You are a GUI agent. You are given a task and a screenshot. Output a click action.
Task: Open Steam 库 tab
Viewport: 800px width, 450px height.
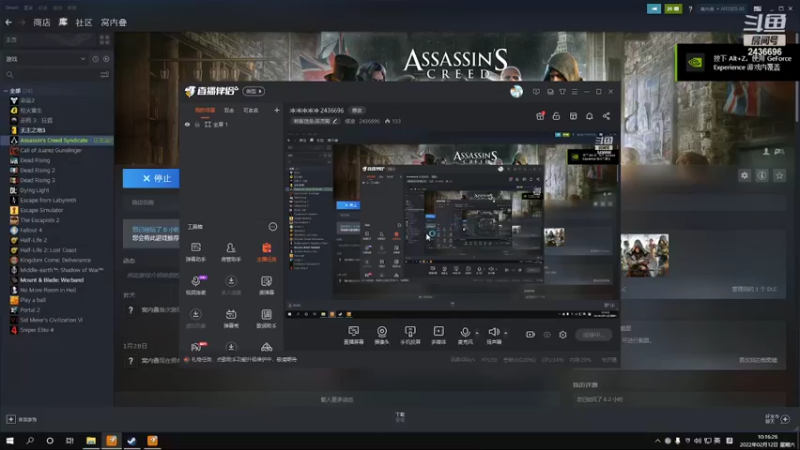[x=63, y=22]
